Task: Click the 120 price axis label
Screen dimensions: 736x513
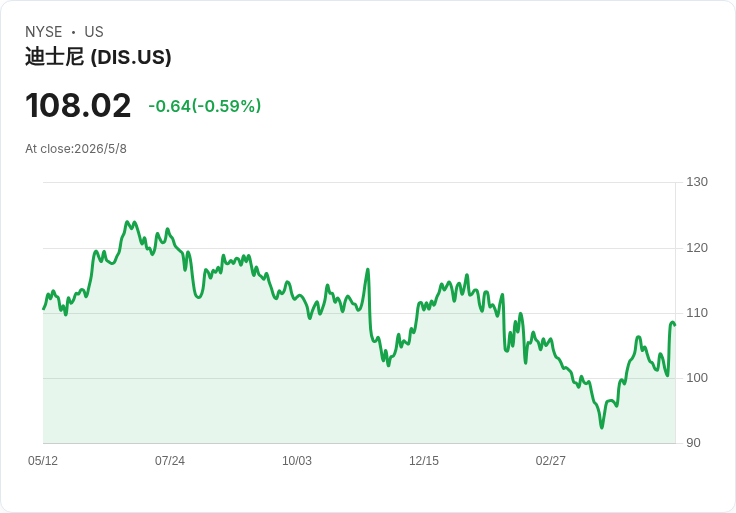Action: [x=697, y=248]
